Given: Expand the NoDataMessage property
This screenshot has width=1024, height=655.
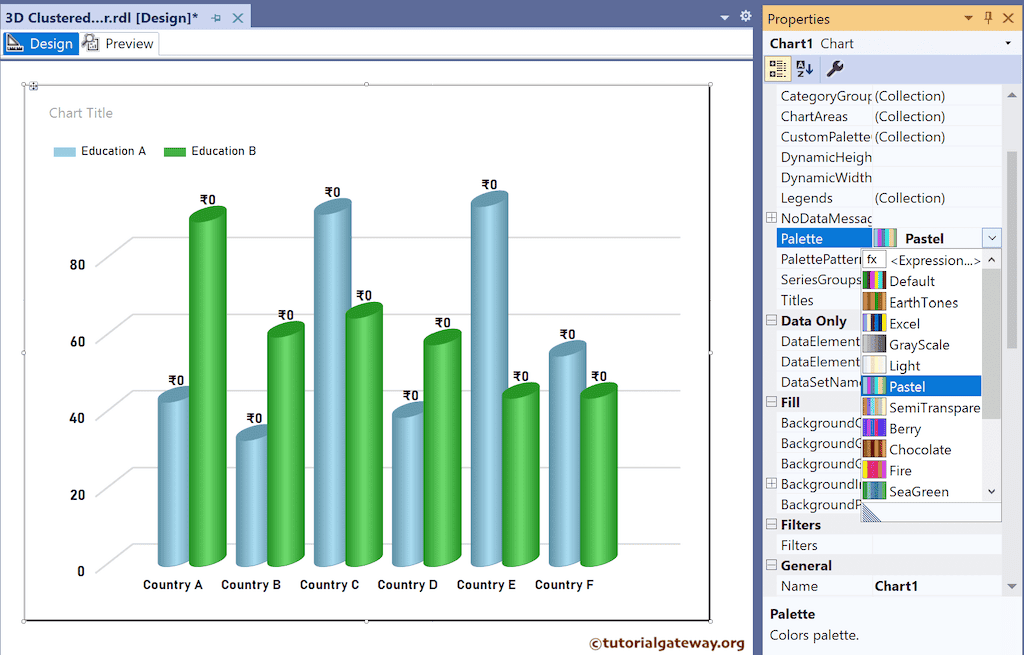Looking at the screenshot, I should pos(771,217).
